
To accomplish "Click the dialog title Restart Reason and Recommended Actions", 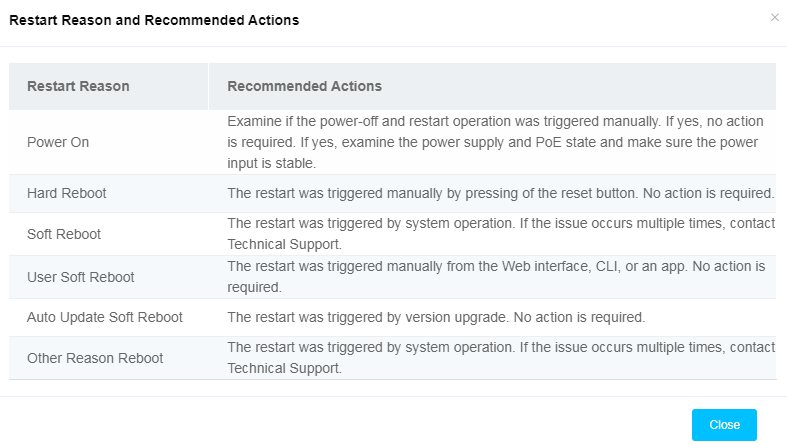I will [154, 20].
